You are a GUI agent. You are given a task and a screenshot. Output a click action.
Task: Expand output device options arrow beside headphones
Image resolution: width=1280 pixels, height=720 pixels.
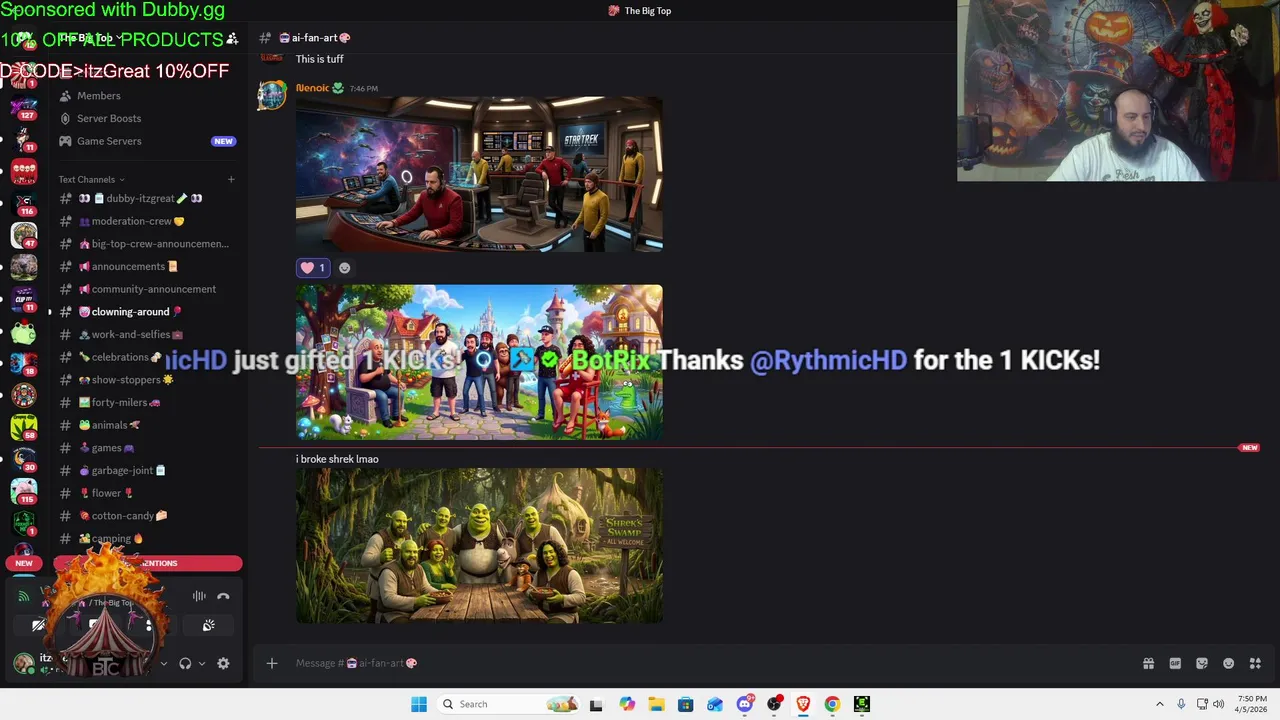point(201,663)
